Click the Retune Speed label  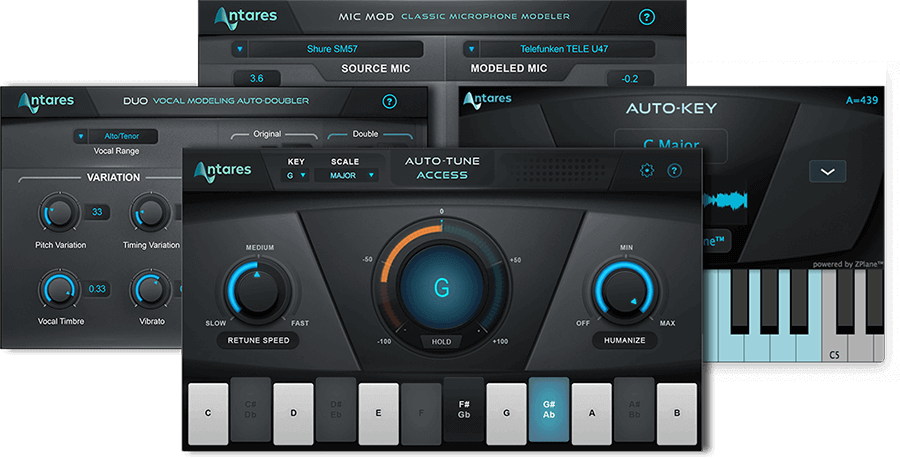258,340
